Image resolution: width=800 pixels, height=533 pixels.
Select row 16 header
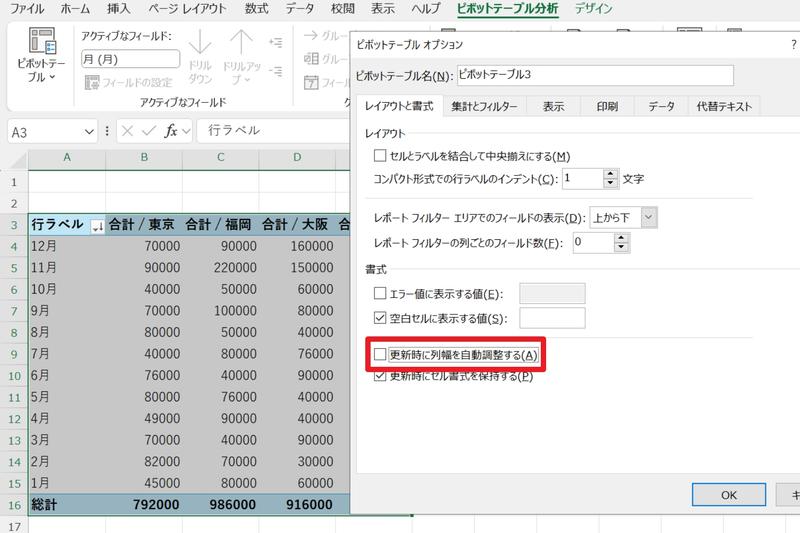[x=14, y=505]
